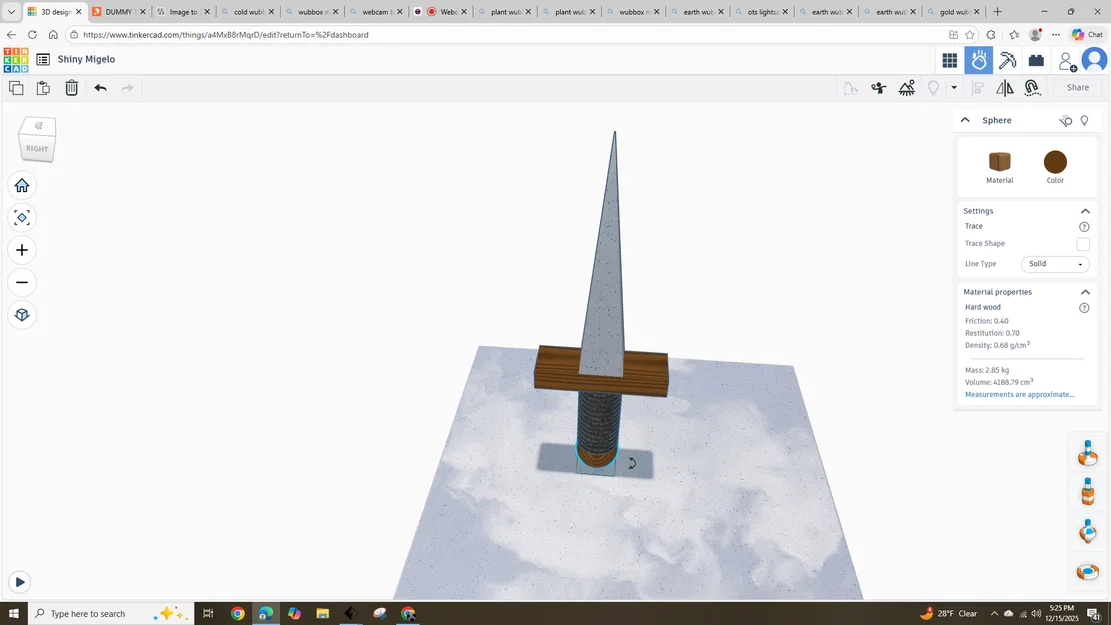Screen dimensions: 1111x625
Task: Switch to the gold wubbox browser tab
Action: click(x=952, y=12)
